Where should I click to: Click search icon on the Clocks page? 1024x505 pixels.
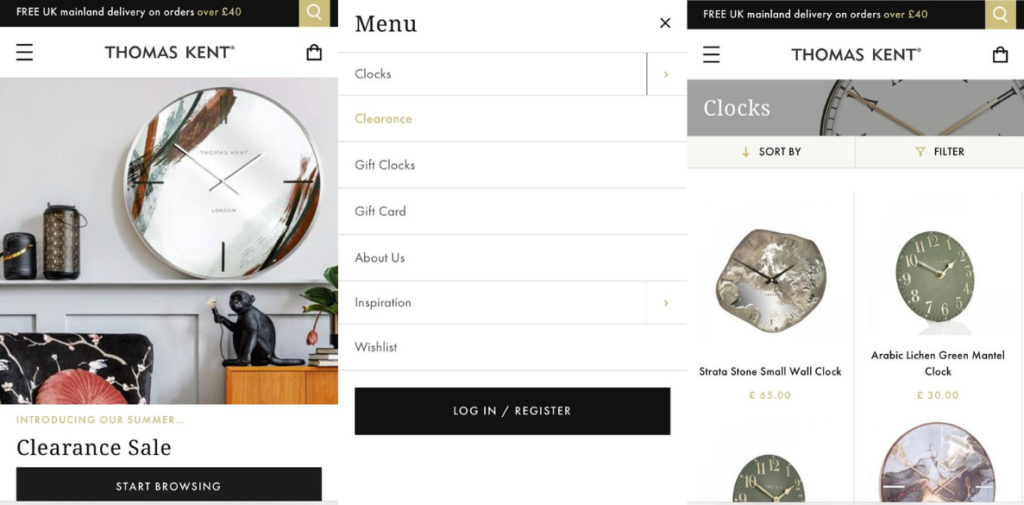pyautogui.click(x=1000, y=14)
